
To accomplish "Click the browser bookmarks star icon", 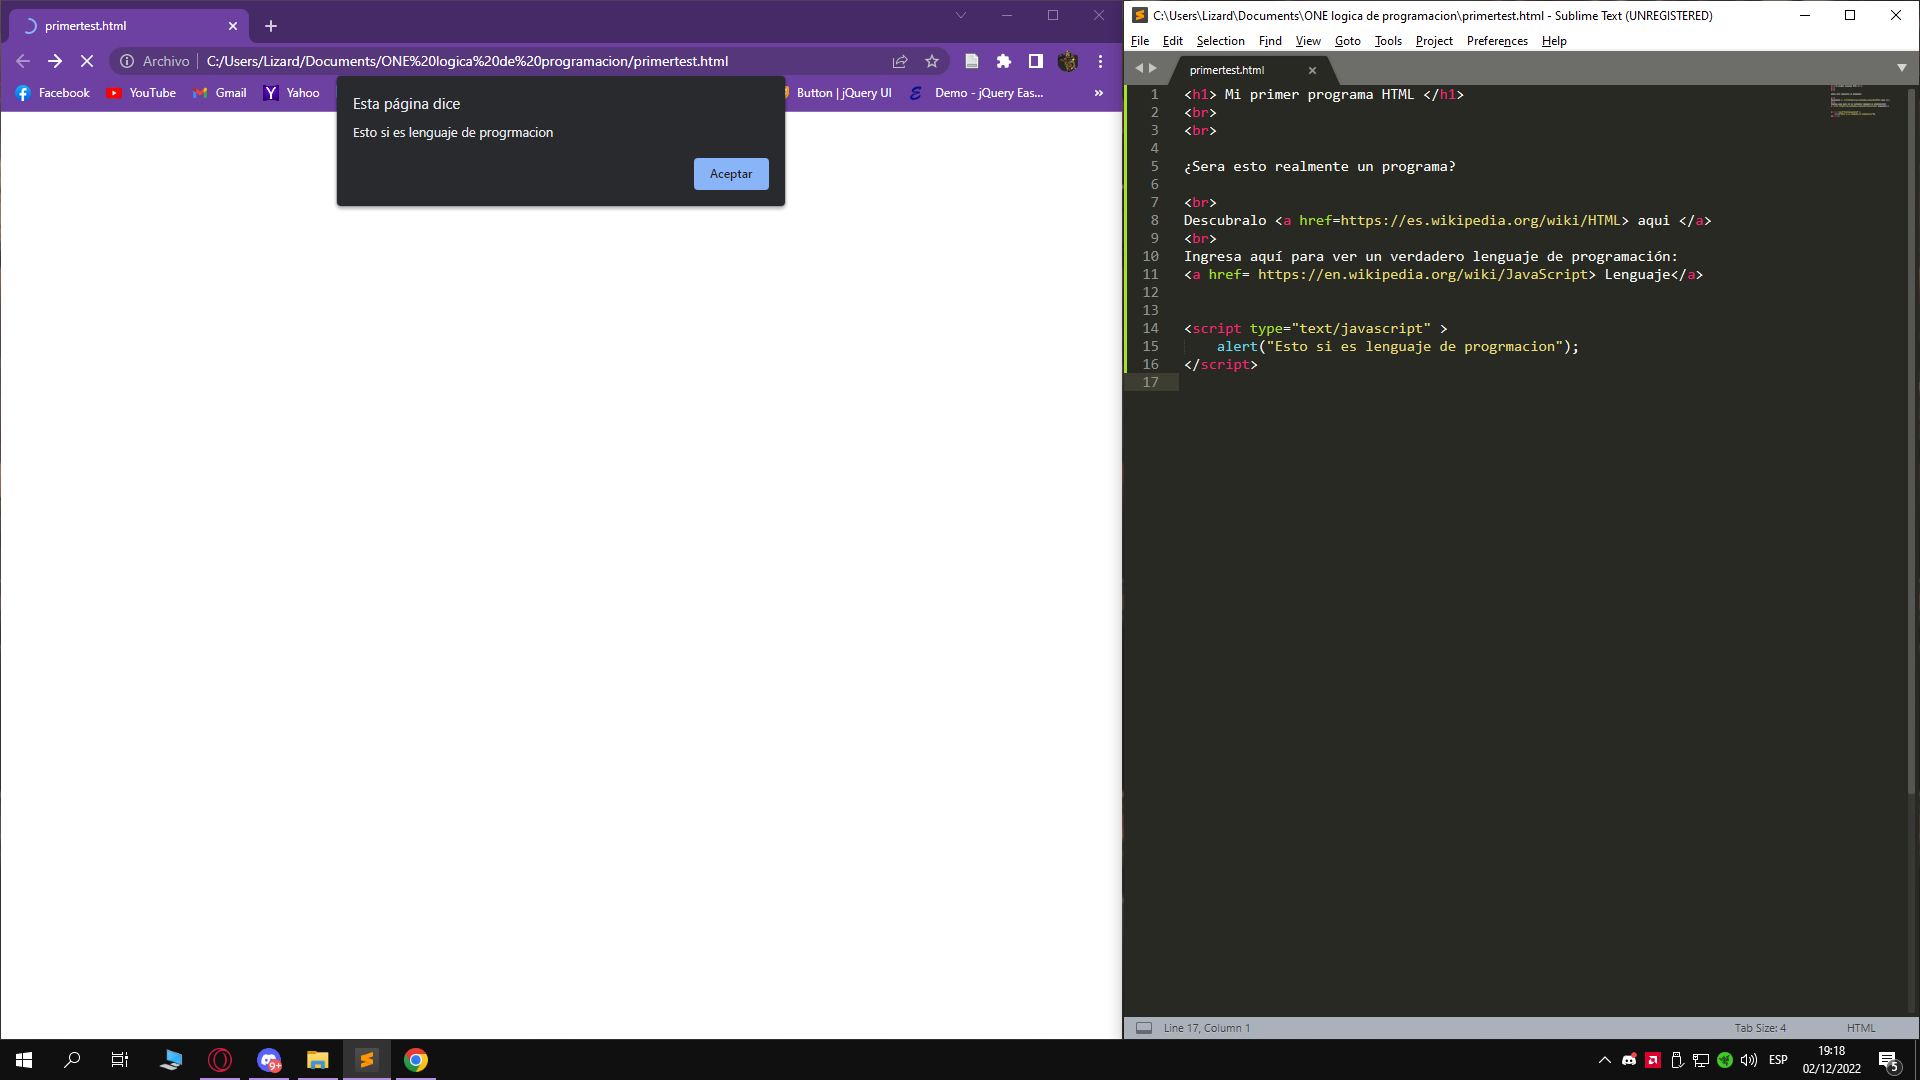I will [x=932, y=61].
